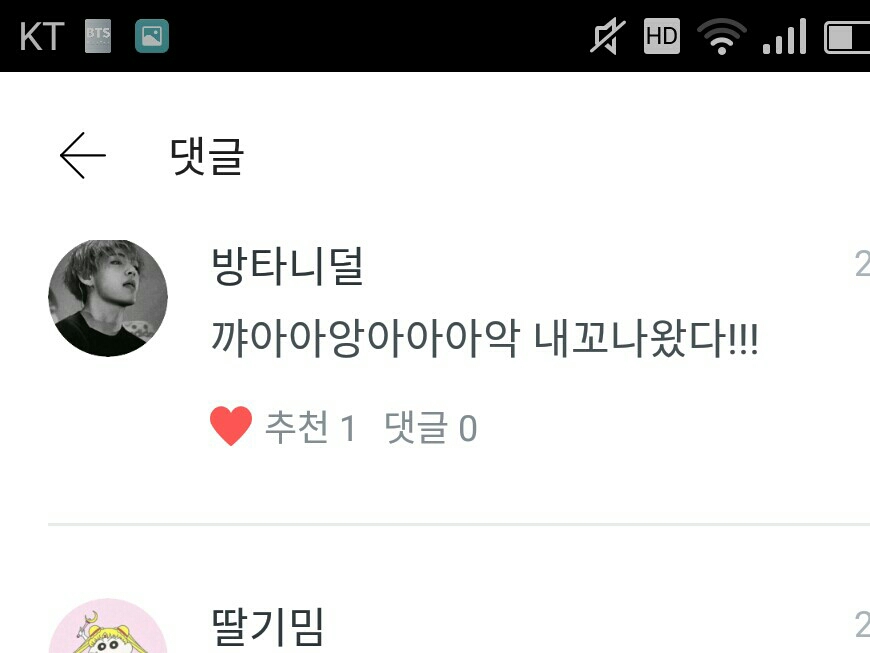Tap the 댓글 page title
Image resolution: width=870 pixels, height=653 pixels.
(x=206, y=156)
